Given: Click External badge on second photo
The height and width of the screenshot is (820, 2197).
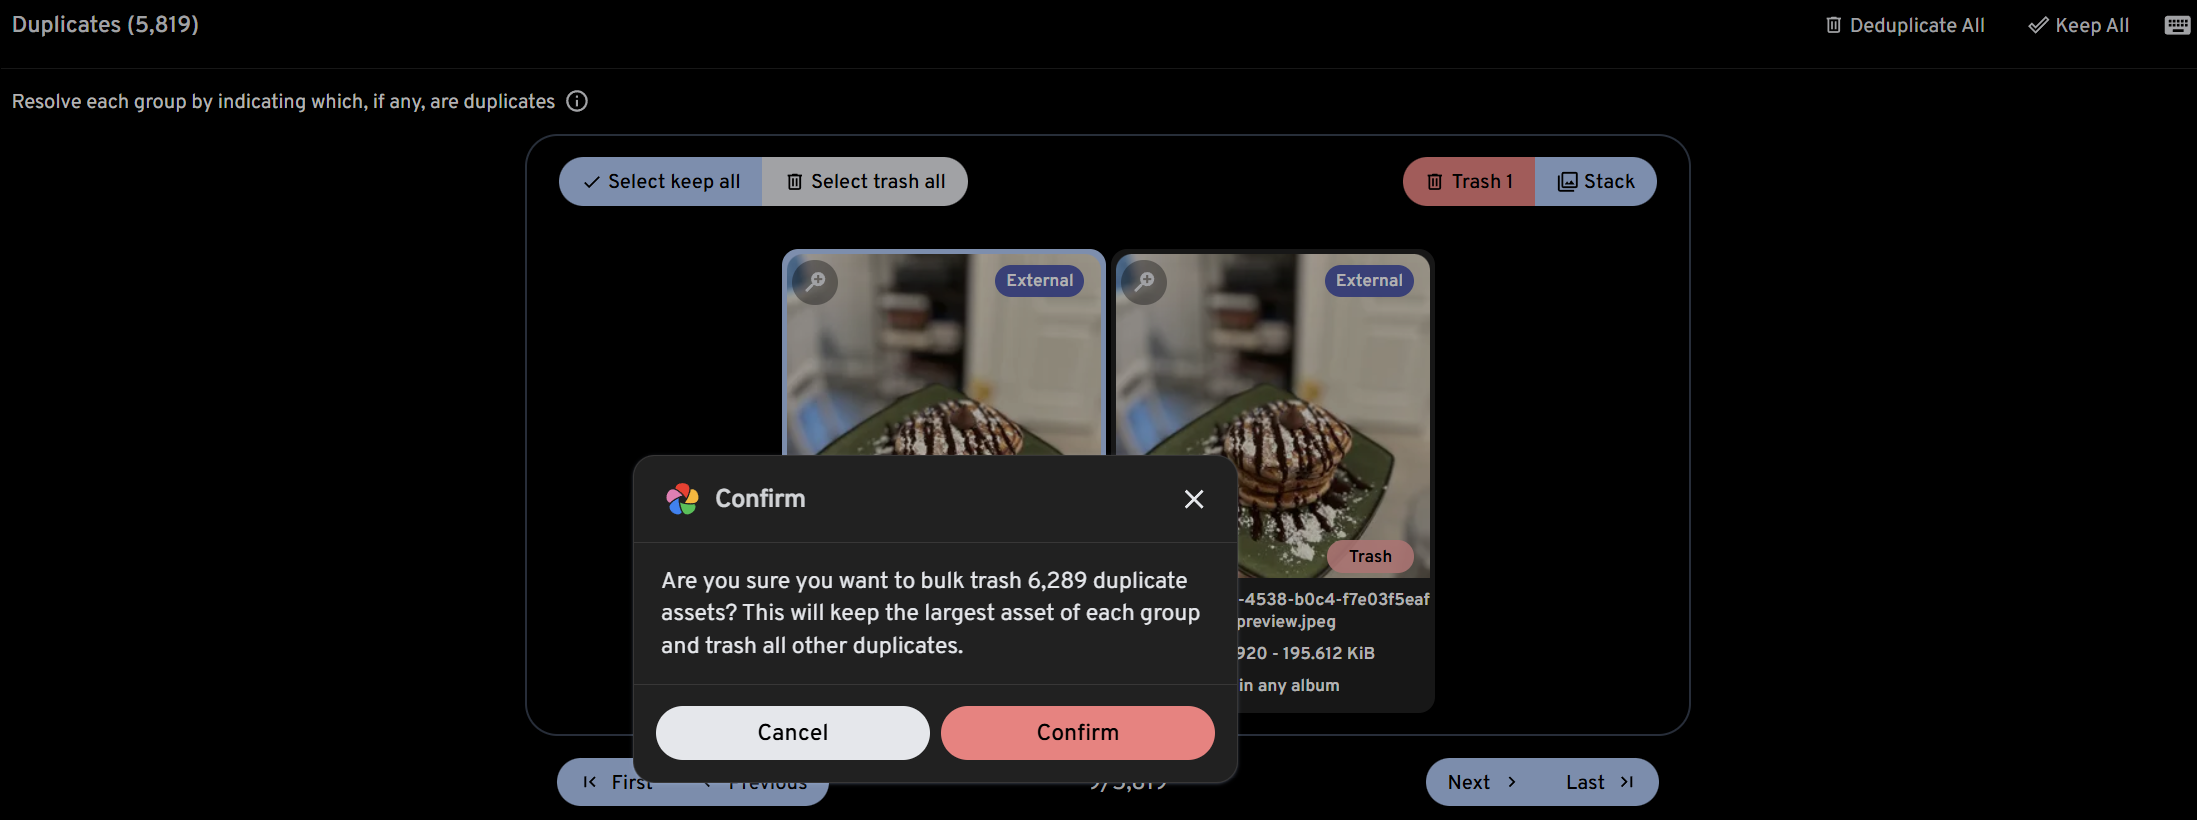Looking at the screenshot, I should 1369,281.
